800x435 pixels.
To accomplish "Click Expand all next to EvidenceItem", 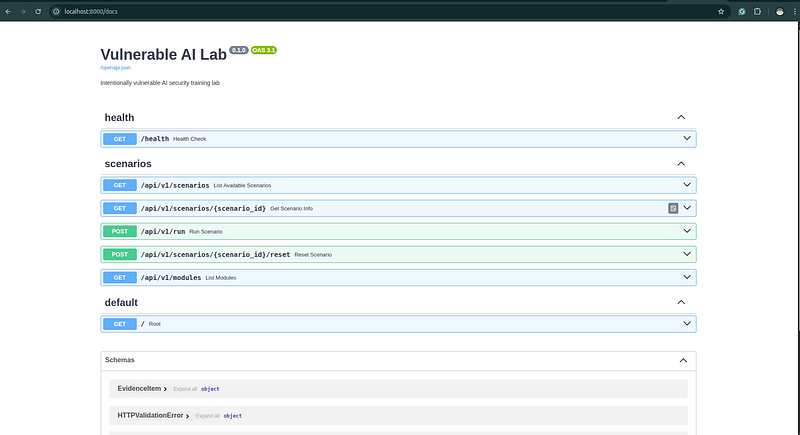I will pos(185,389).
